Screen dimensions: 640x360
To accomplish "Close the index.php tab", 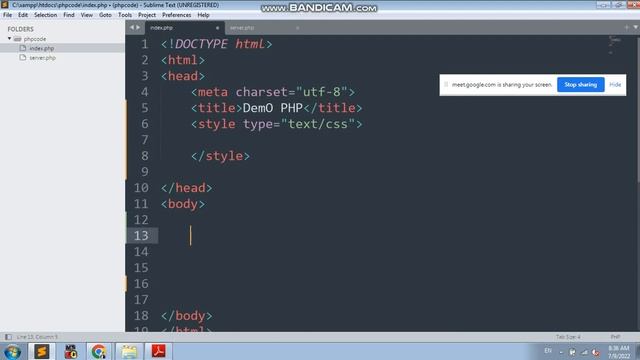I will click(x=217, y=28).
